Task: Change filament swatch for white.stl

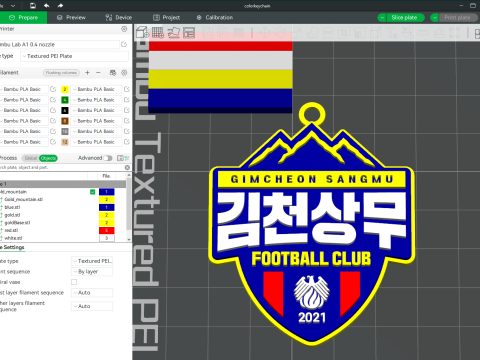Action: (107, 238)
